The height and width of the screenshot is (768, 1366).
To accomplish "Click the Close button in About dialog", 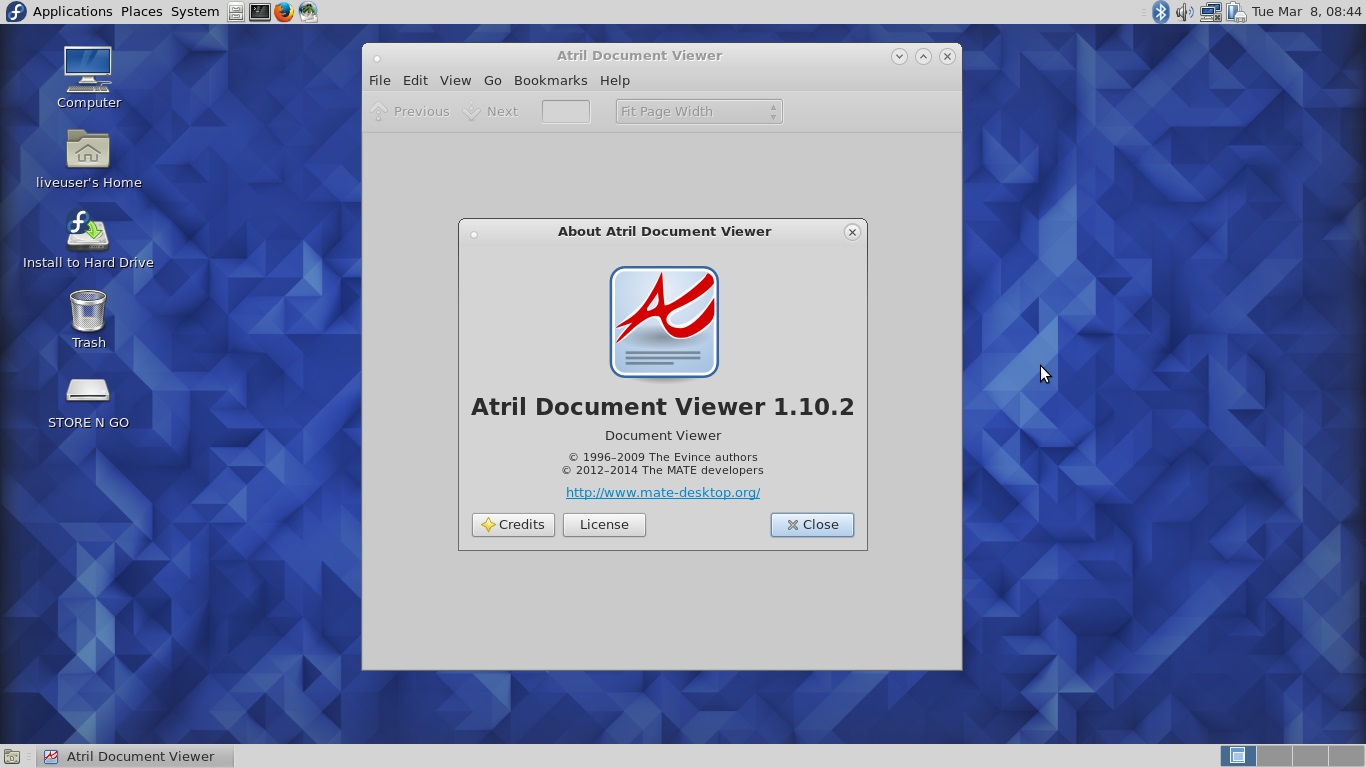I will click(812, 525).
